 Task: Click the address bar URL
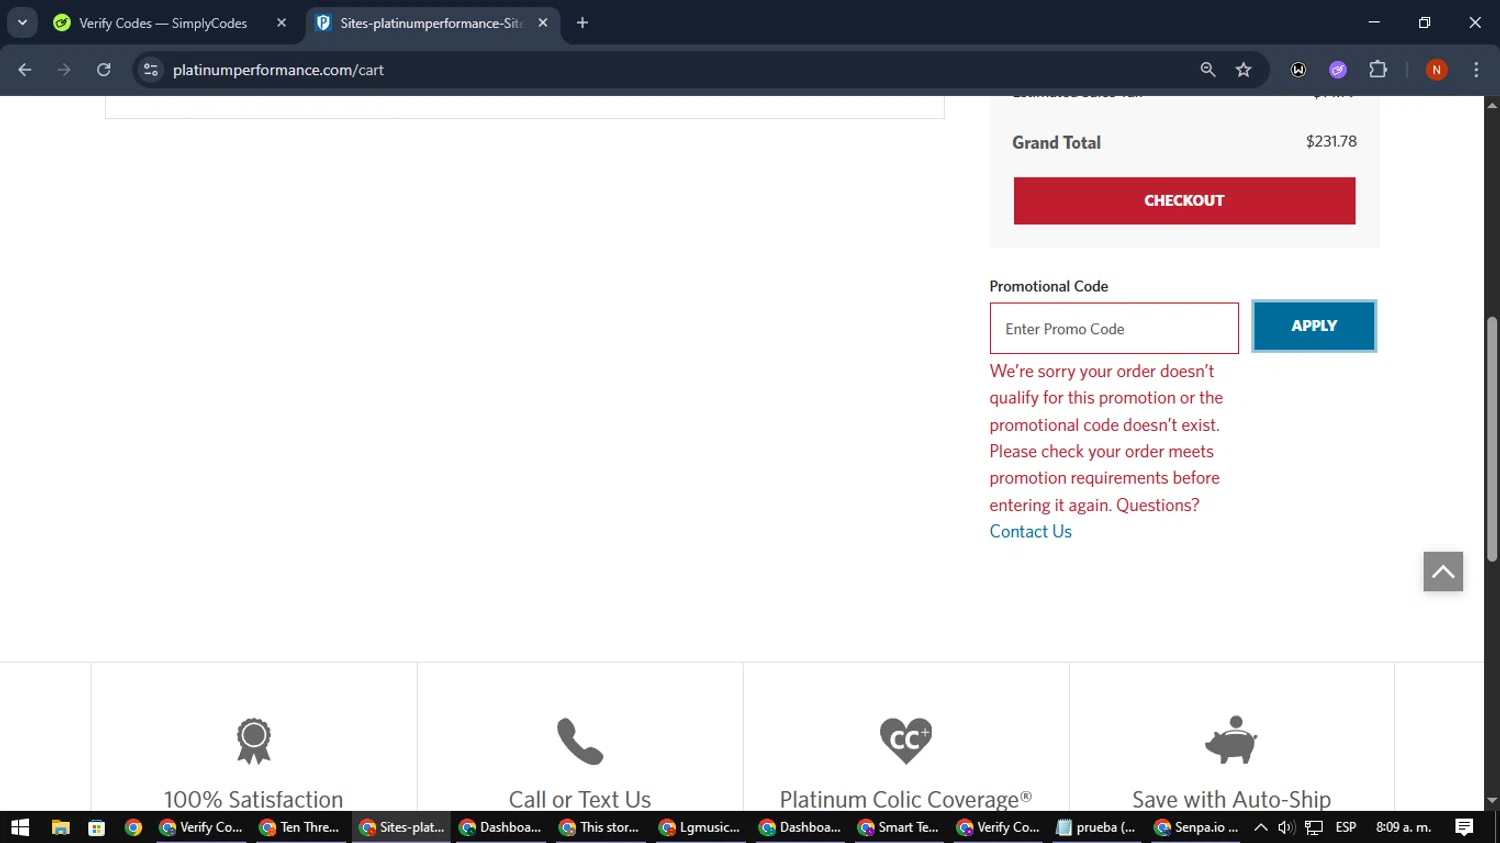tap(278, 70)
